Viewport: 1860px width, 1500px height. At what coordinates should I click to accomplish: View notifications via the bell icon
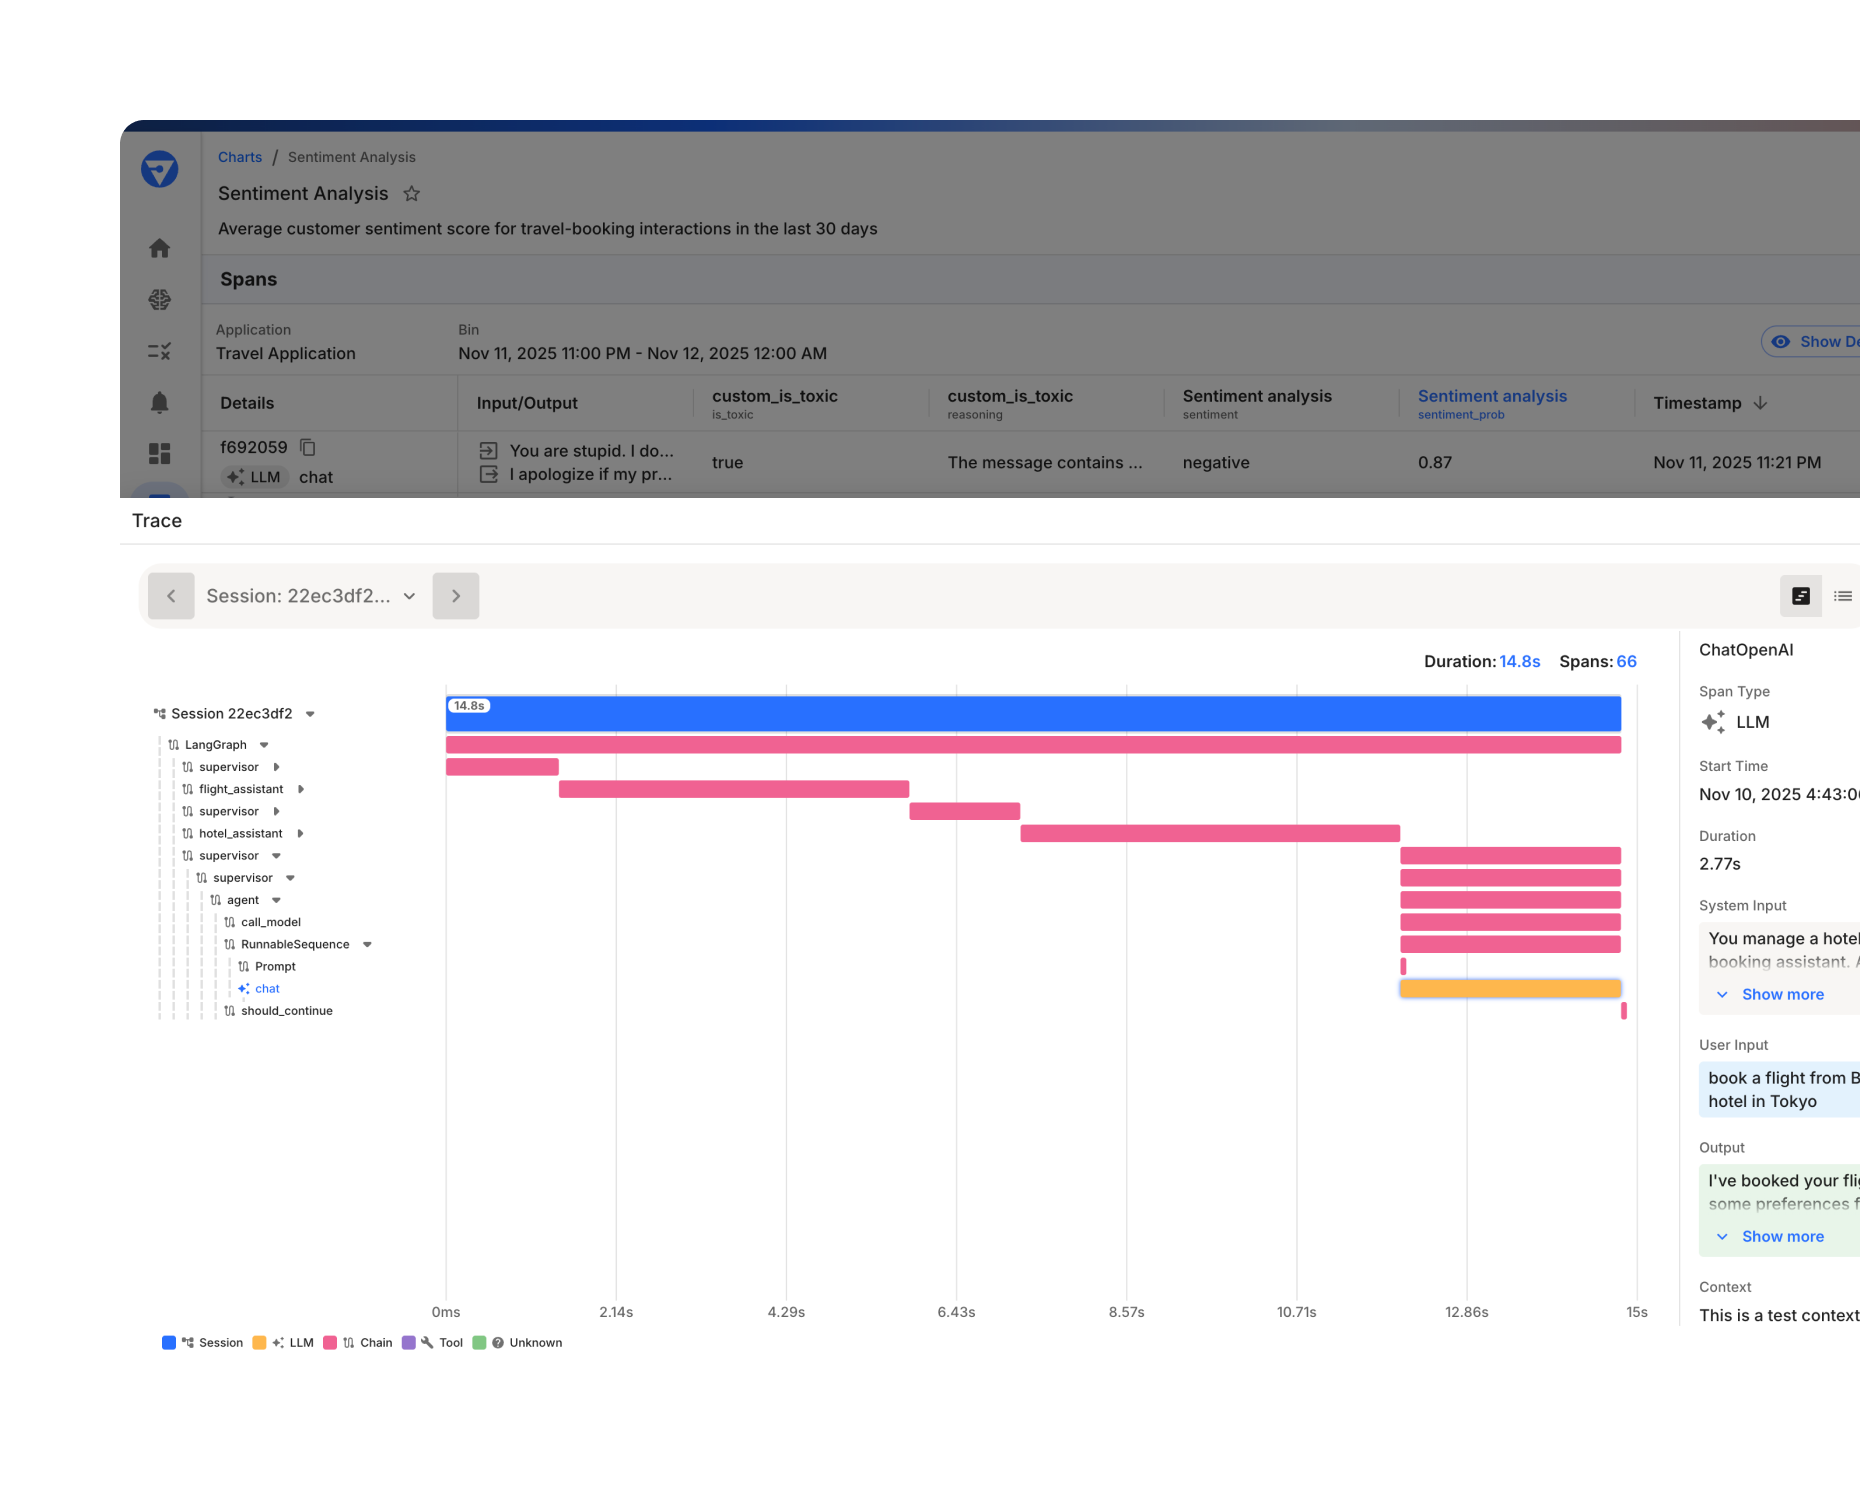(x=159, y=402)
